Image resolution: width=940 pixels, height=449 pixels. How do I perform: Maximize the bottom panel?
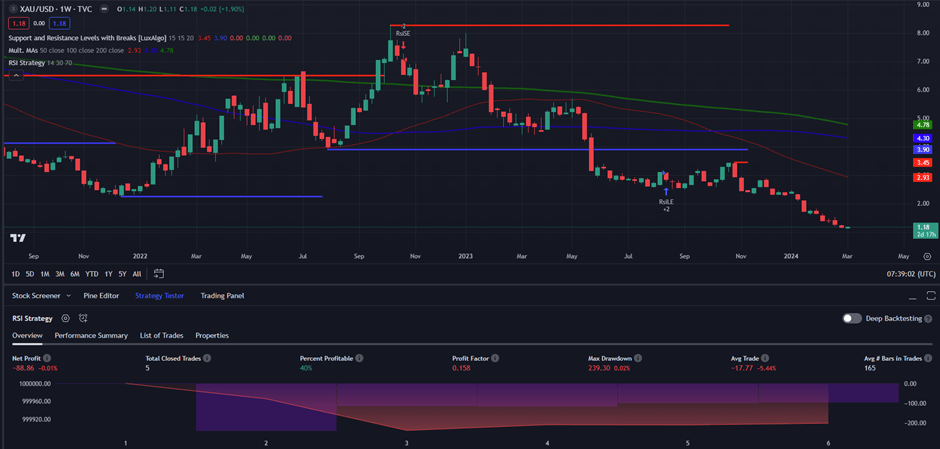coord(930,296)
